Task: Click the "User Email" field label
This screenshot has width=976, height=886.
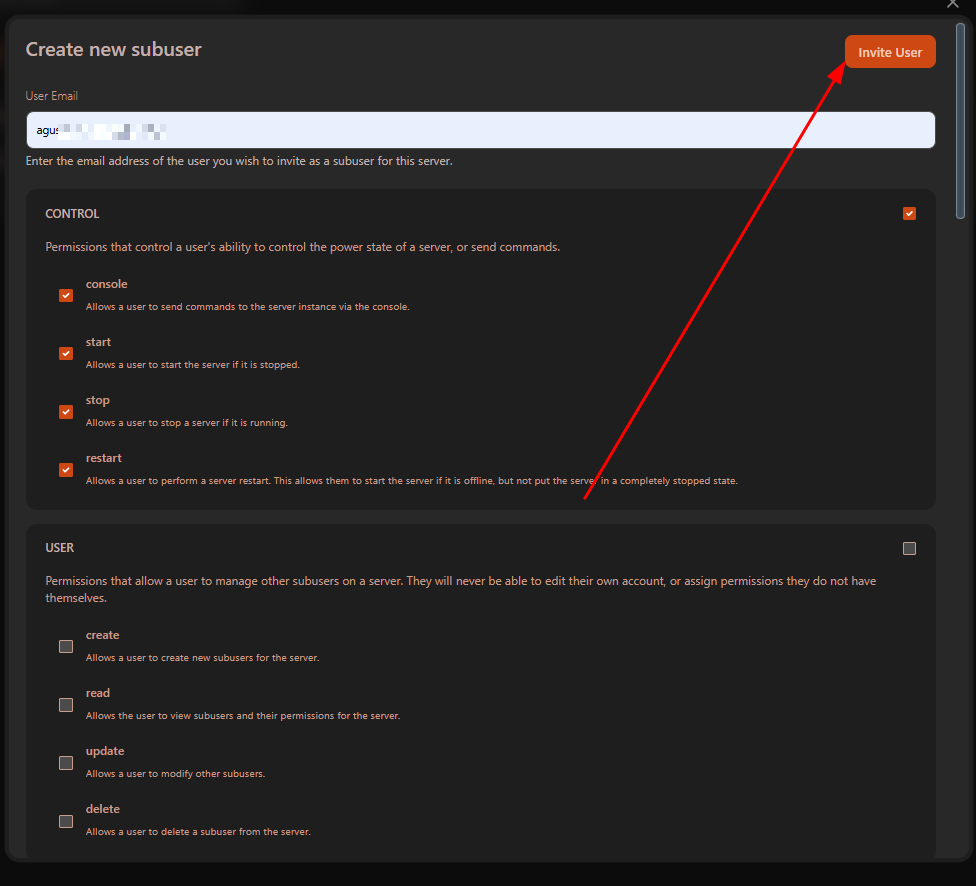Action: 52,96
